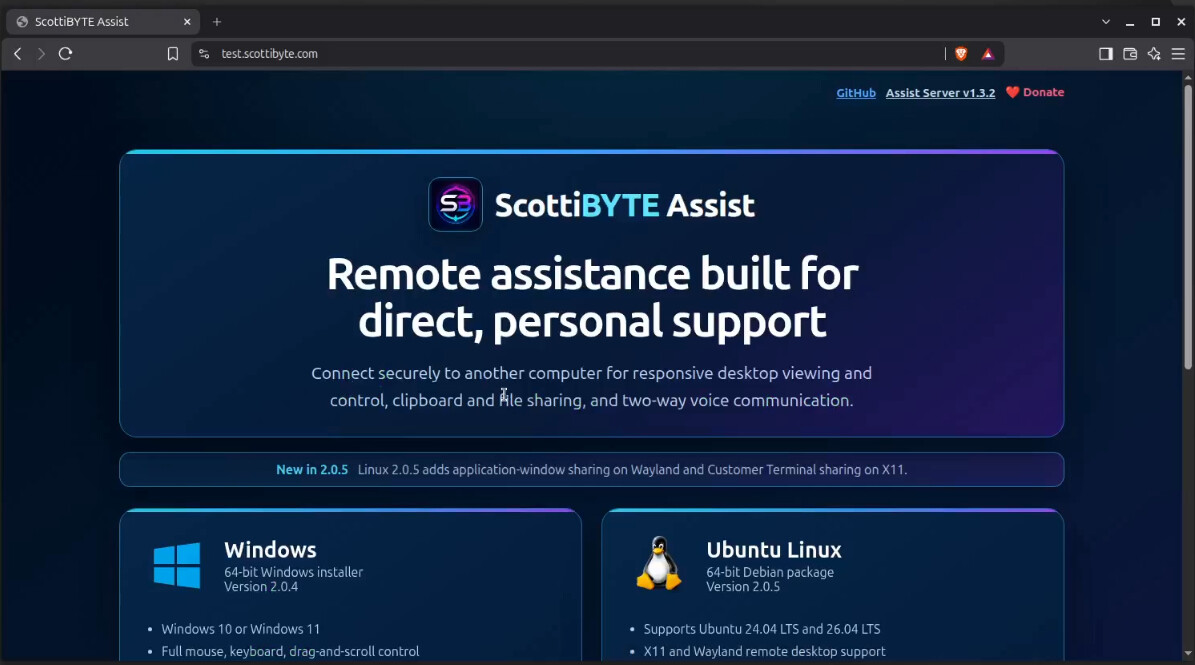Click '64-bit Windows installer' text
This screenshot has width=1195, height=665.
(293, 572)
